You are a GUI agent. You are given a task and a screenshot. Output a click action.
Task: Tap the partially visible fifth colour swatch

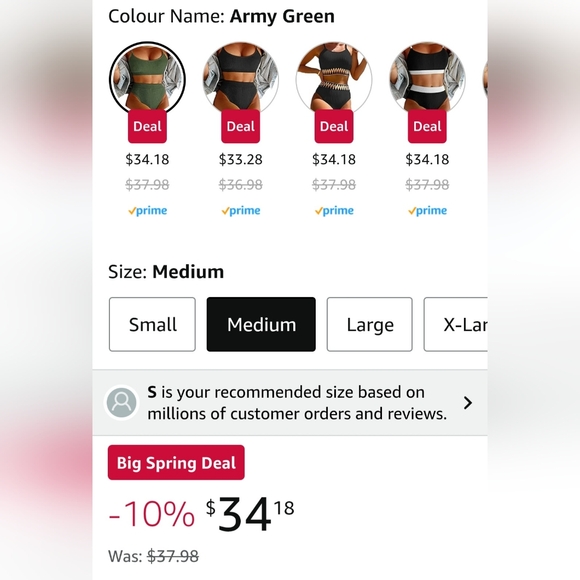tap(485, 79)
